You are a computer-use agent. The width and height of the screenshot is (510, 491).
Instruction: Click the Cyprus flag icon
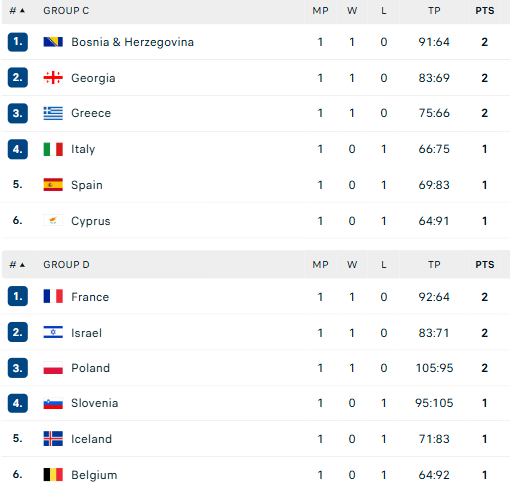click(53, 221)
